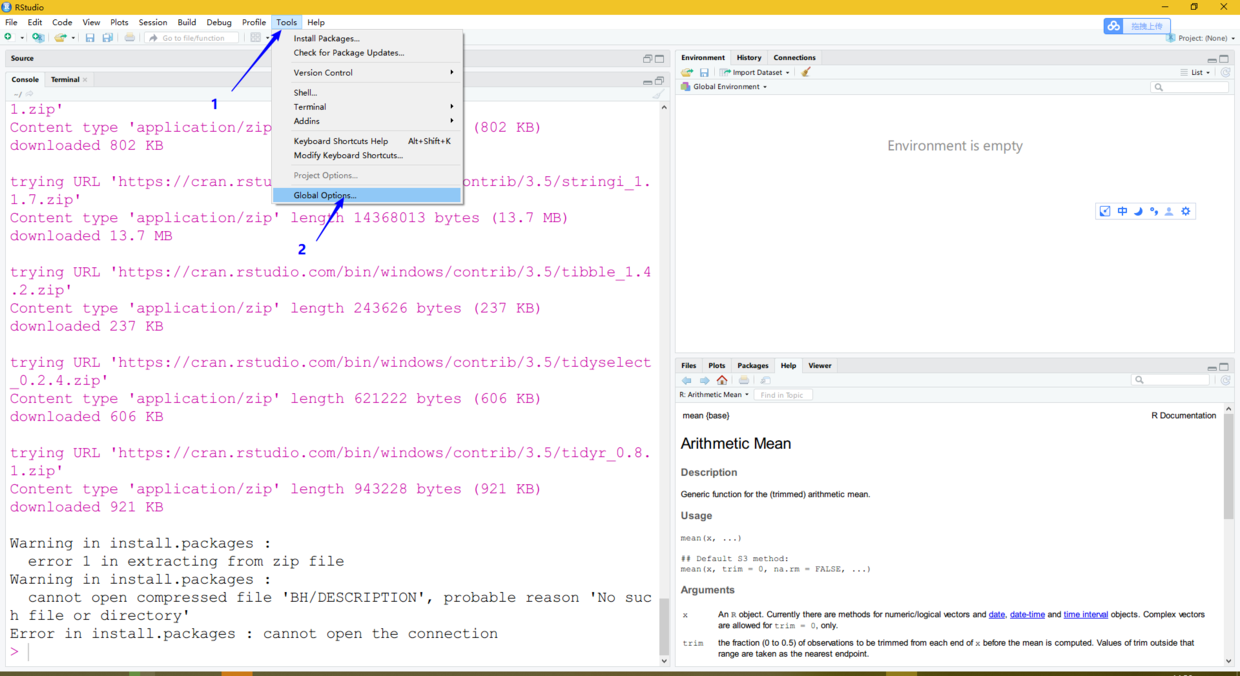1240x676 pixels.
Task: Open the Plots menu in menu bar
Action: pos(119,22)
